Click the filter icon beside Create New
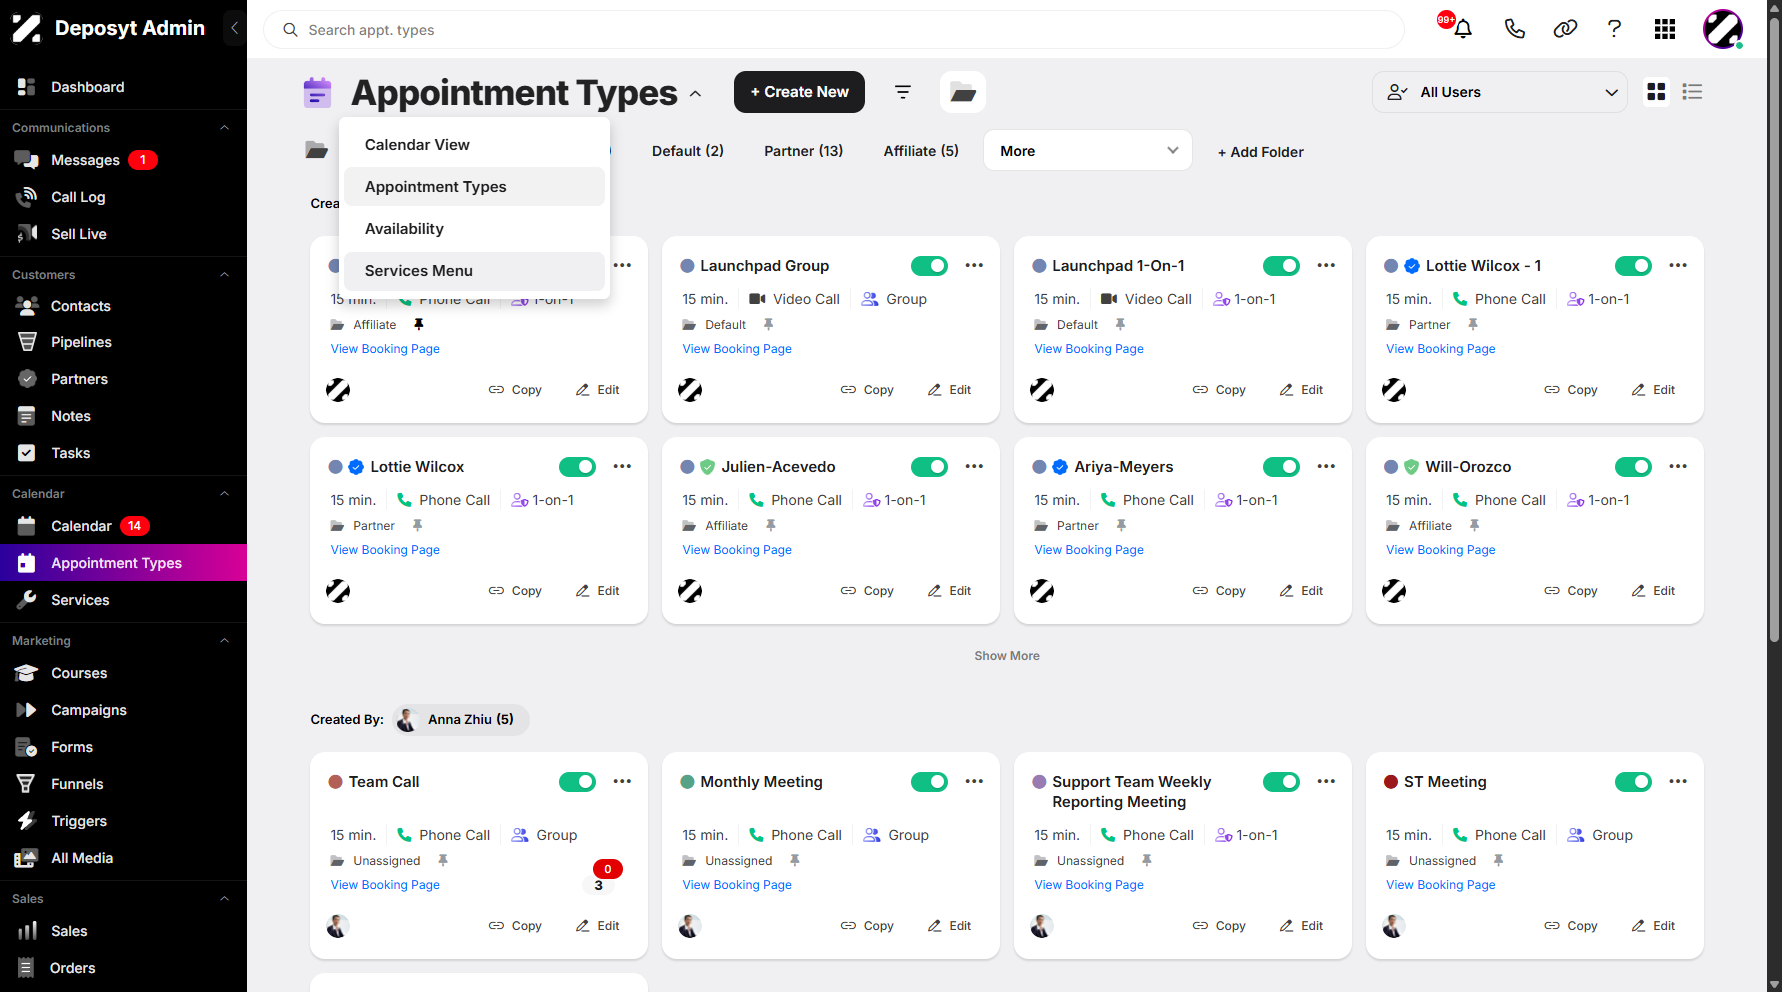The height and width of the screenshot is (992, 1782). (902, 92)
